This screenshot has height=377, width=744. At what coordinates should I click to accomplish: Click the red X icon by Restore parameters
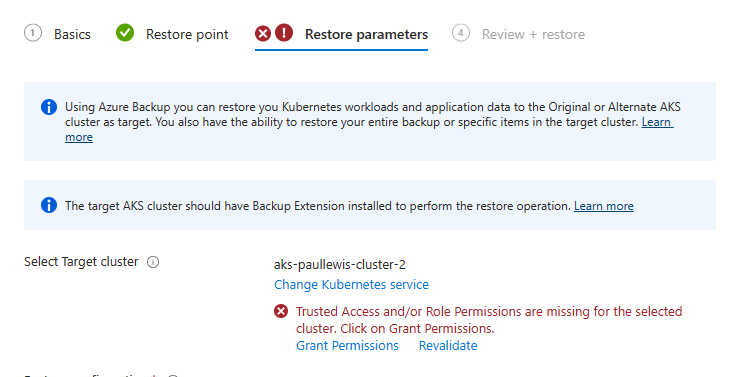click(x=263, y=33)
